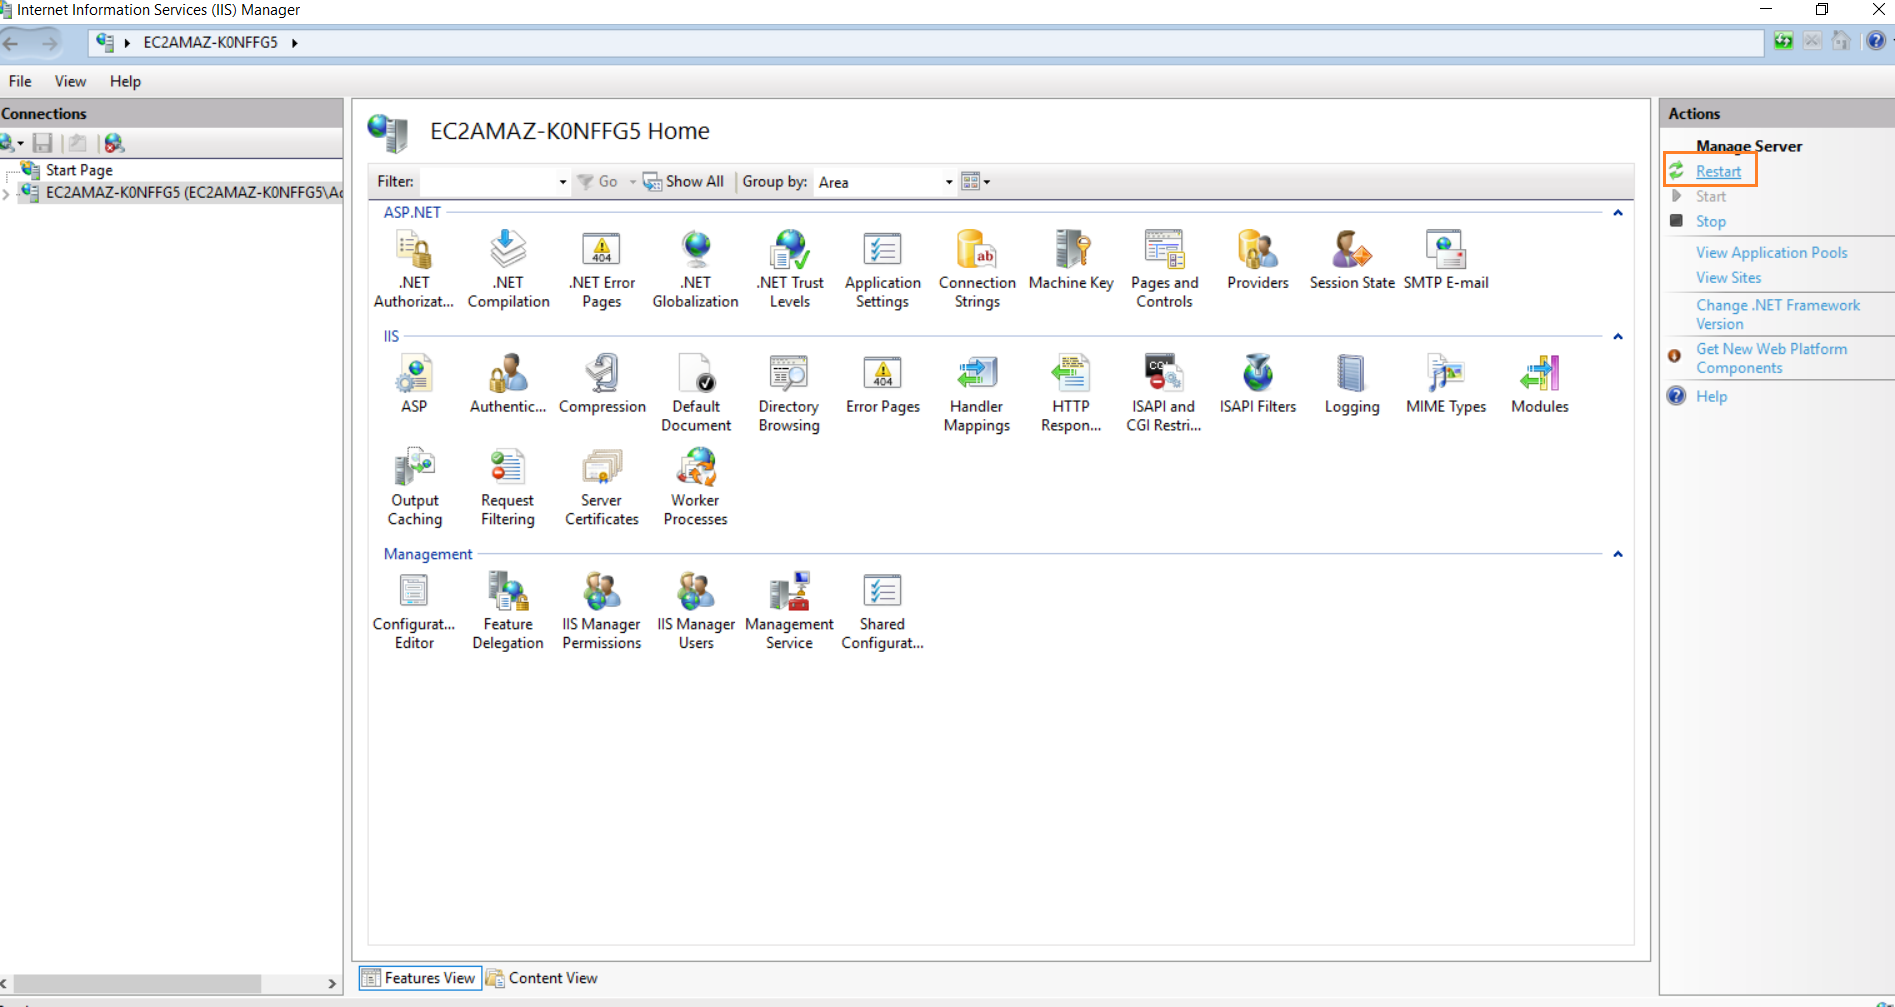The width and height of the screenshot is (1895, 1007).
Task: Expand the Filter field dropdown
Action: pyautogui.click(x=560, y=181)
